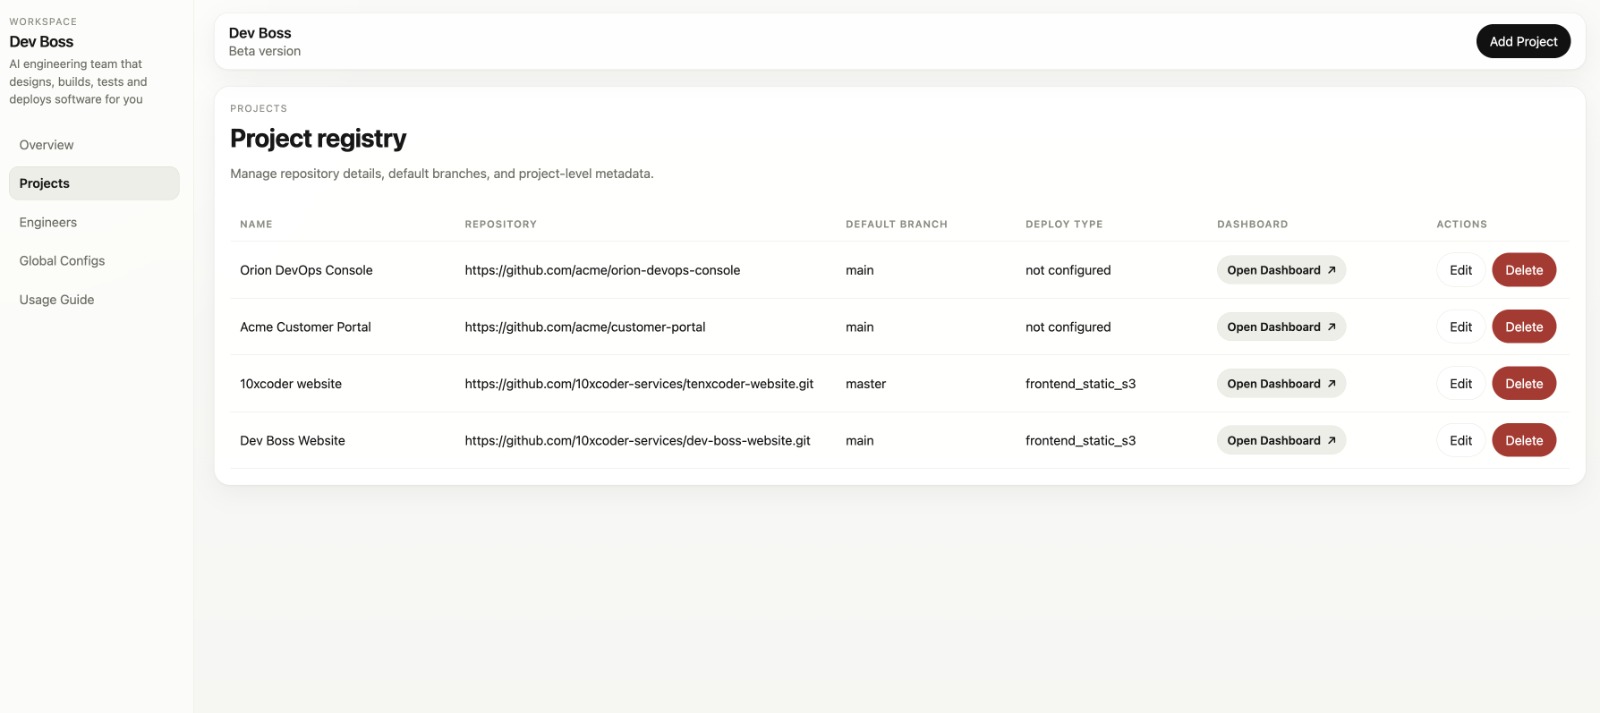Edit the 10xcoder website project
Viewport: 1600px width, 713px height.
1461,384
